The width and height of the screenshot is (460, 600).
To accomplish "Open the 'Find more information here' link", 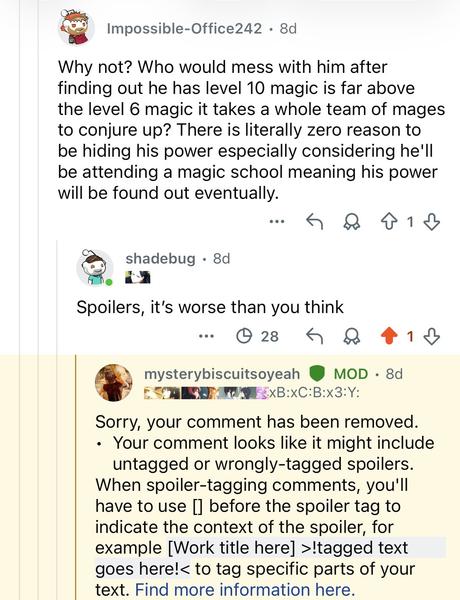I will pos(243,590).
